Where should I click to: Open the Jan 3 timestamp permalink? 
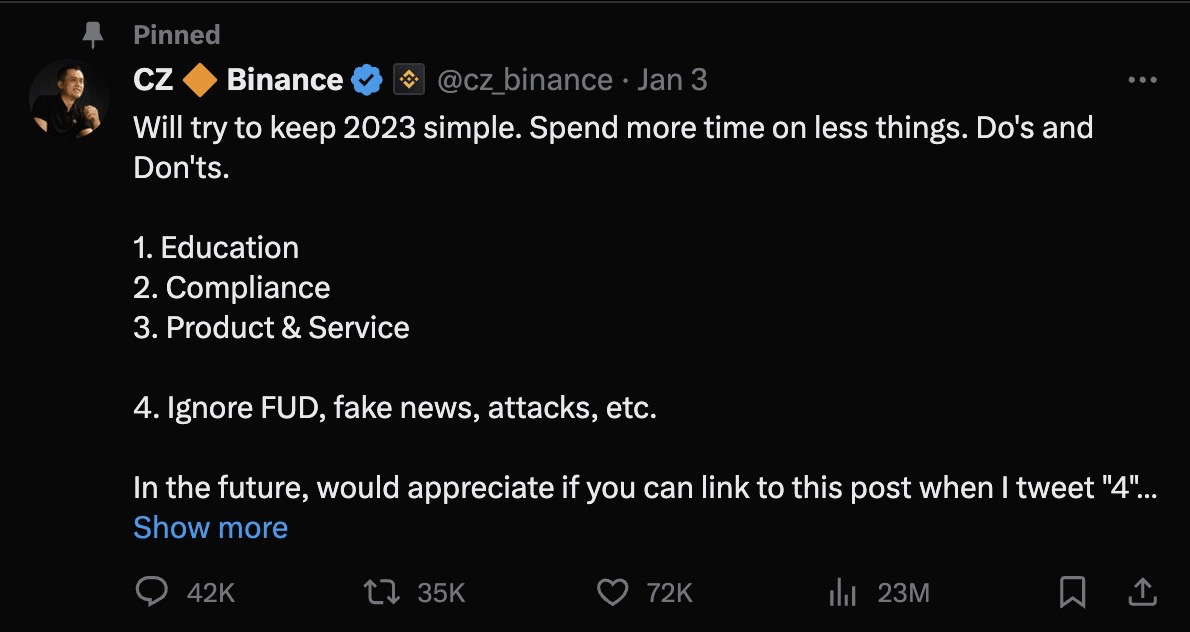672,80
